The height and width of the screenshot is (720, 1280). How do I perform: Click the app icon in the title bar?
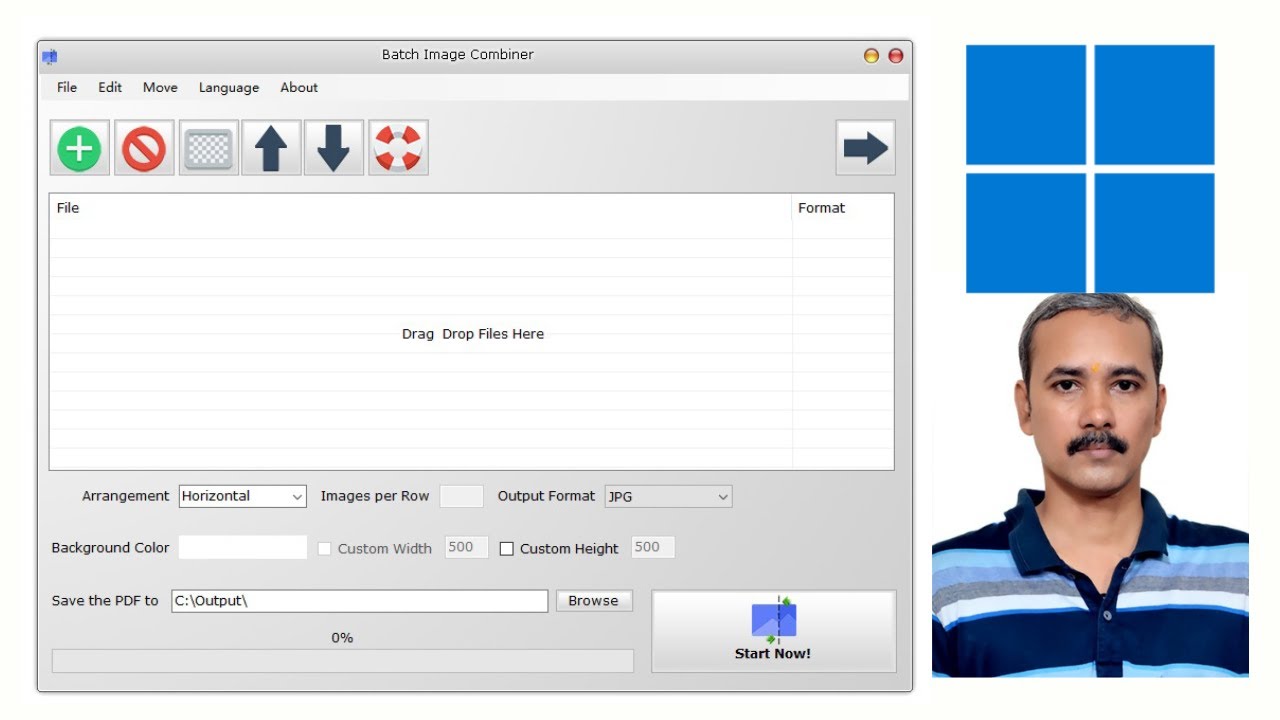pos(50,56)
